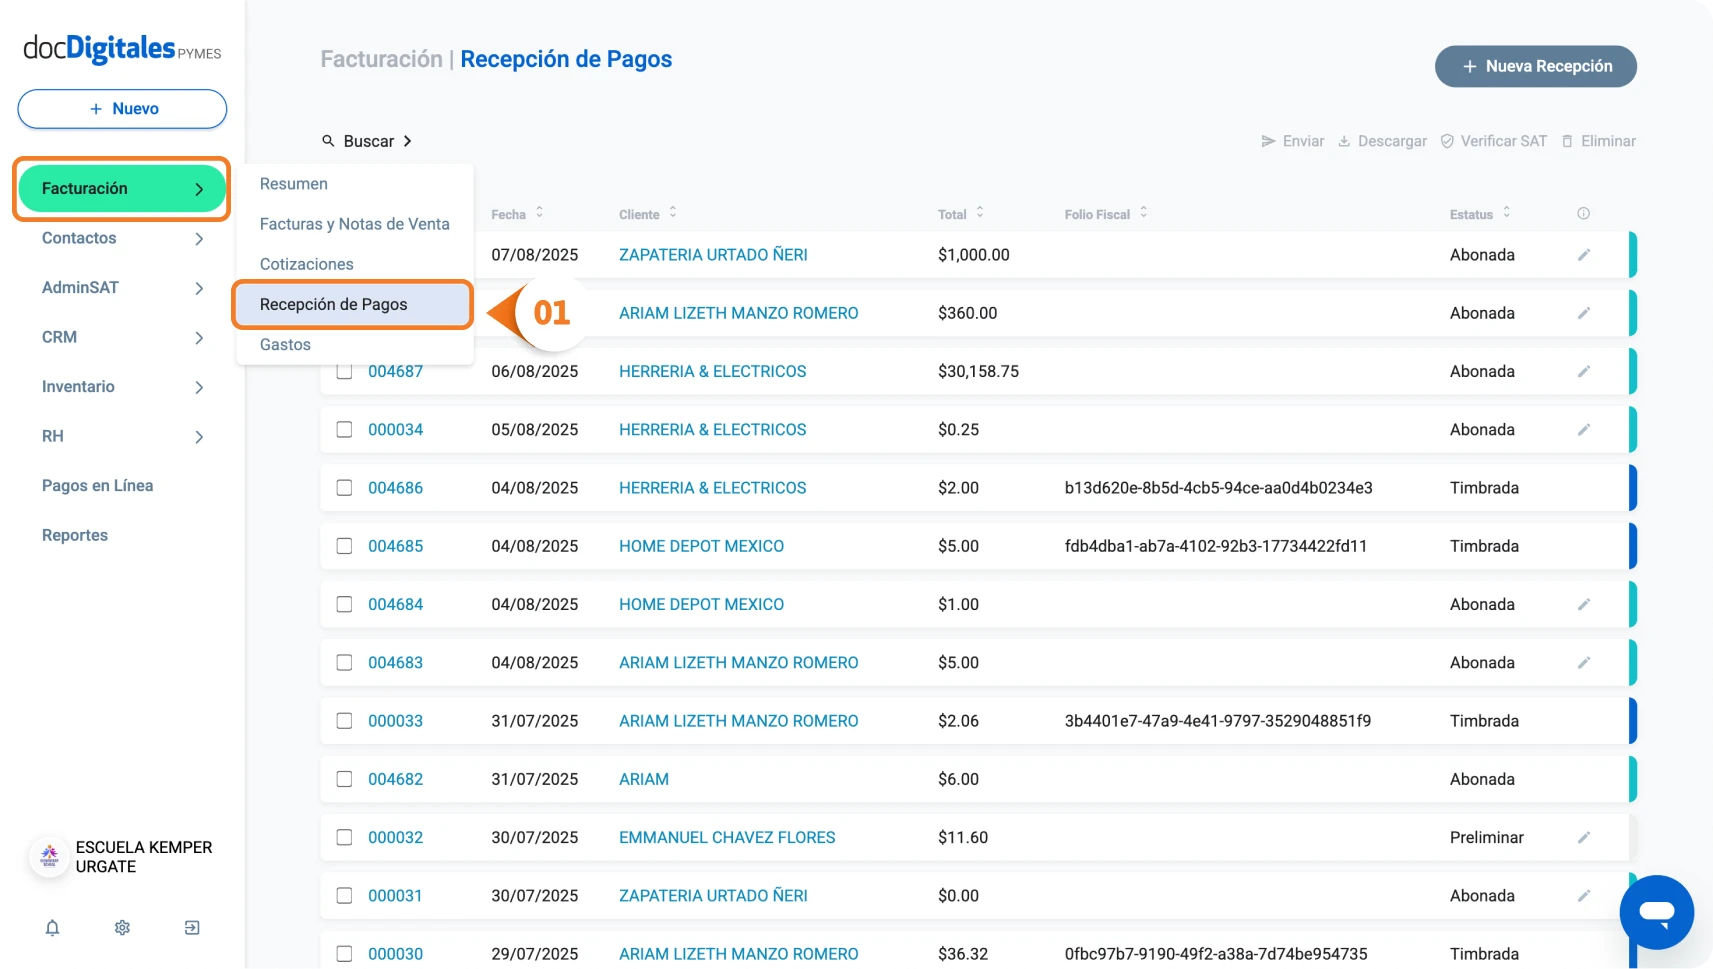Screen dimensions: 1713x969
Task: Click edit pencil for folio 004684
Action: [1584, 605]
